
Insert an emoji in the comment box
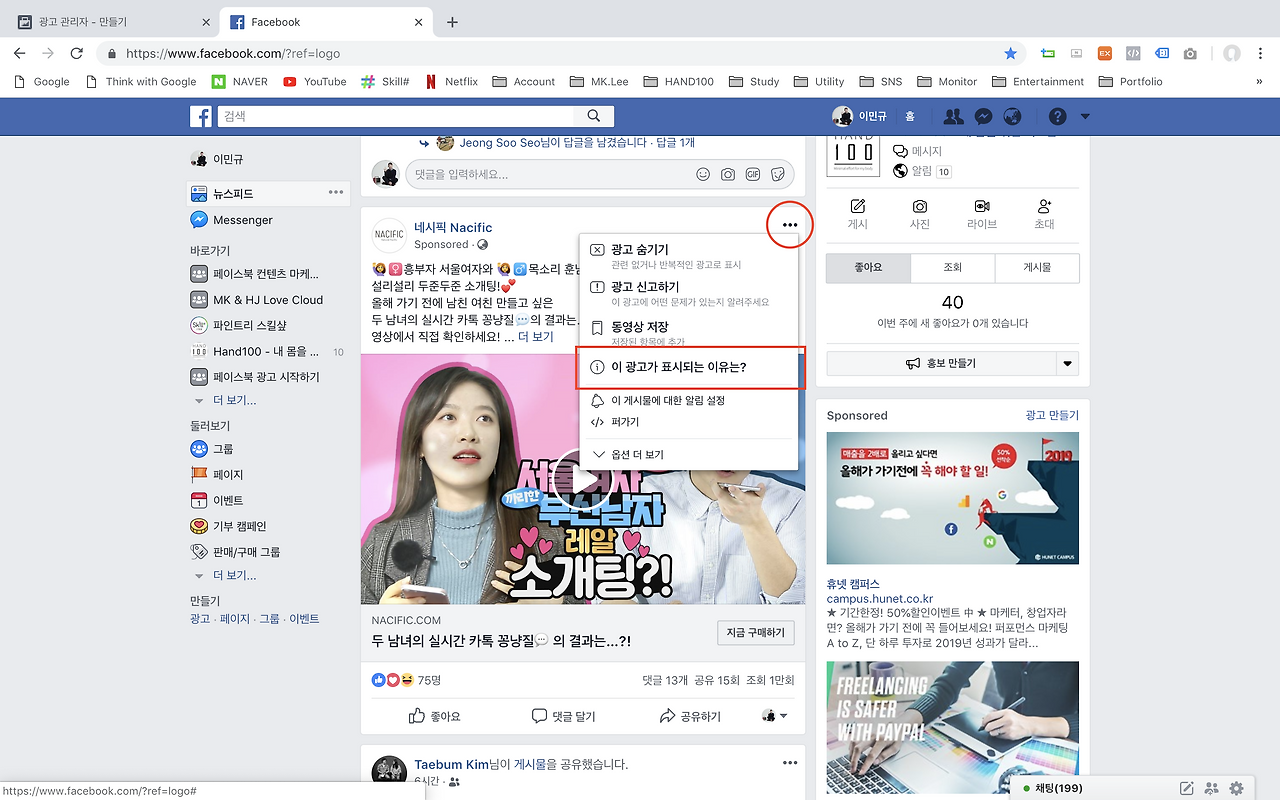(x=703, y=174)
